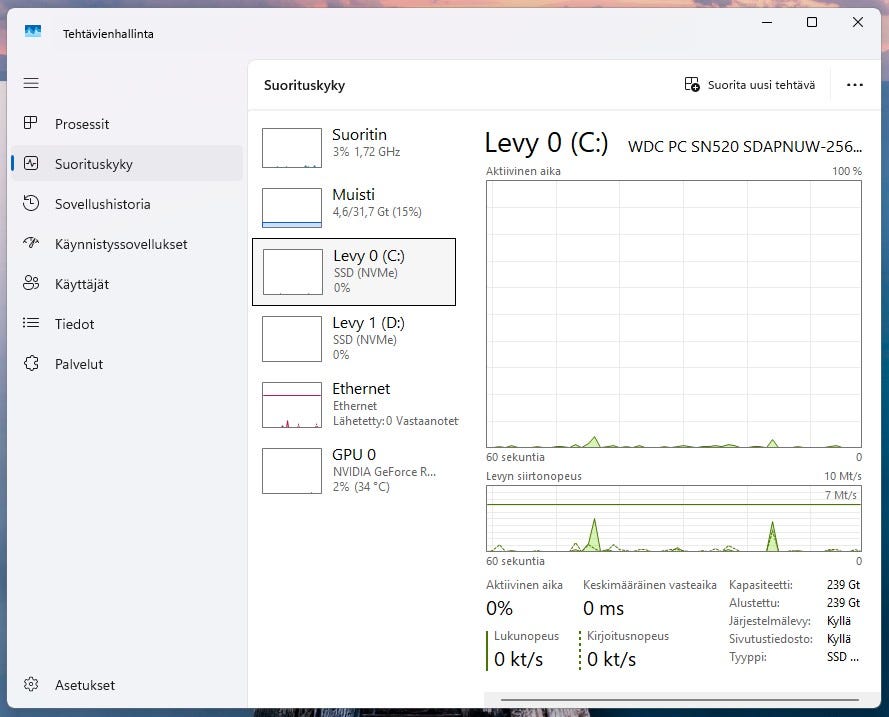This screenshot has height=717, width=889.
Task: Click NVIDIA GeForce R... text
Action: [384, 472]
